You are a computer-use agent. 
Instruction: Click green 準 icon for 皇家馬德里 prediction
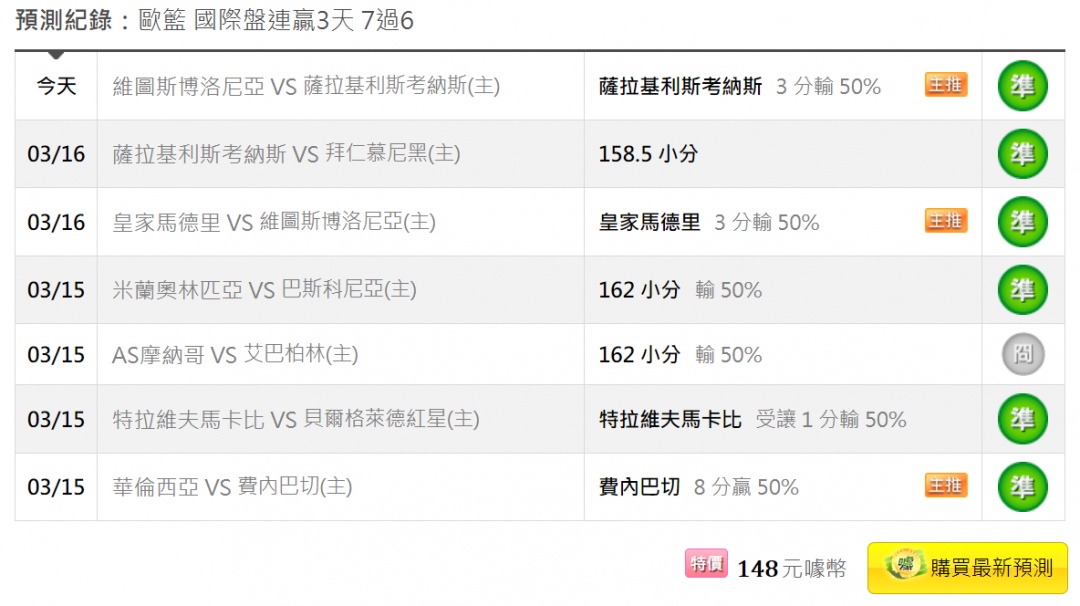1023,222
